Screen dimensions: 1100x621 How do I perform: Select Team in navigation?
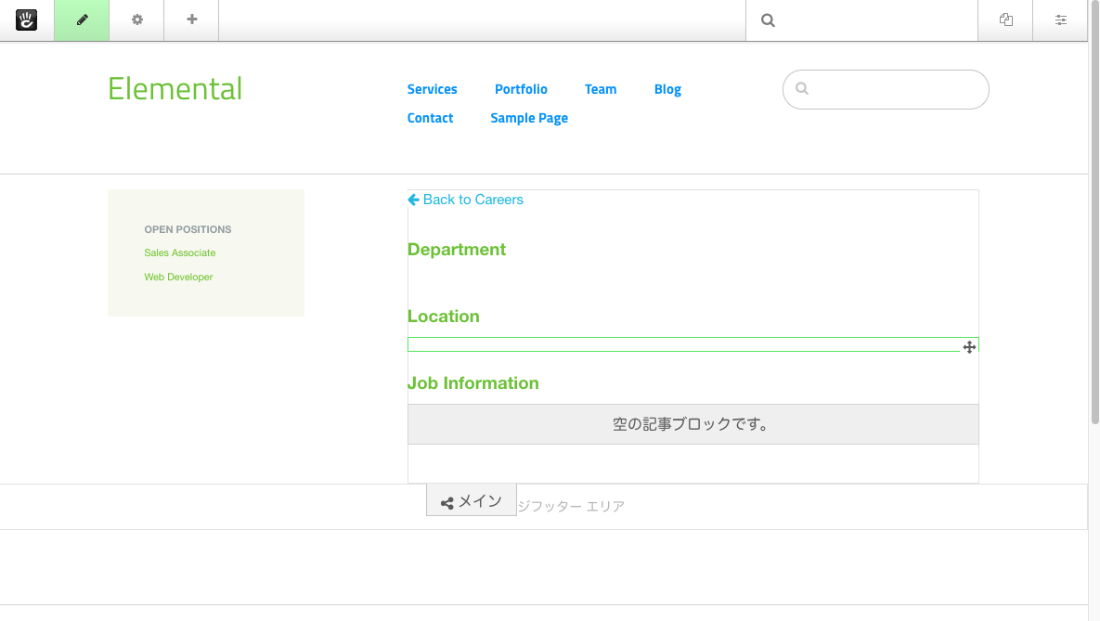pyautogui.click(x=600, y=89)
